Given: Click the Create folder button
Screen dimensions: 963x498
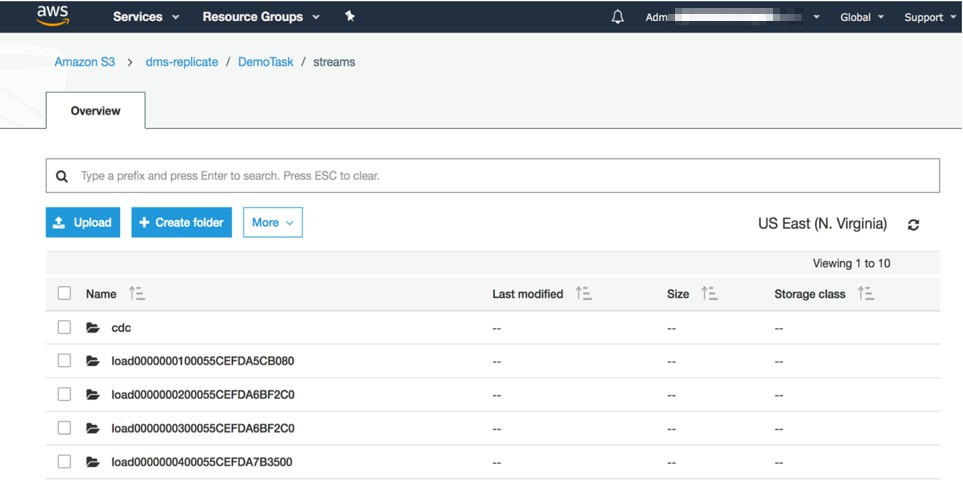Looking at the screenshot, I should click(x=182, y=222).
